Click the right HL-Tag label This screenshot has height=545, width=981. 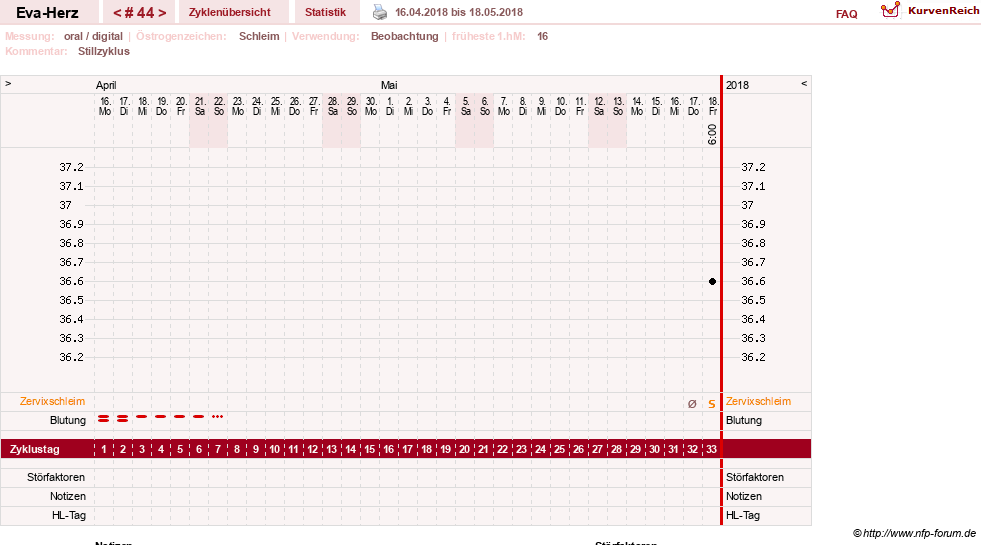pyautogui.click(x=743, y=516)
